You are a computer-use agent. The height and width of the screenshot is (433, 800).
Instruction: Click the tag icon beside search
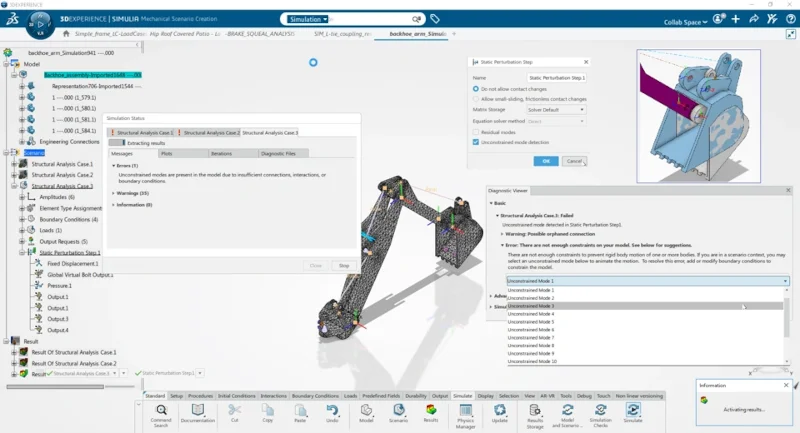(435, 19)
